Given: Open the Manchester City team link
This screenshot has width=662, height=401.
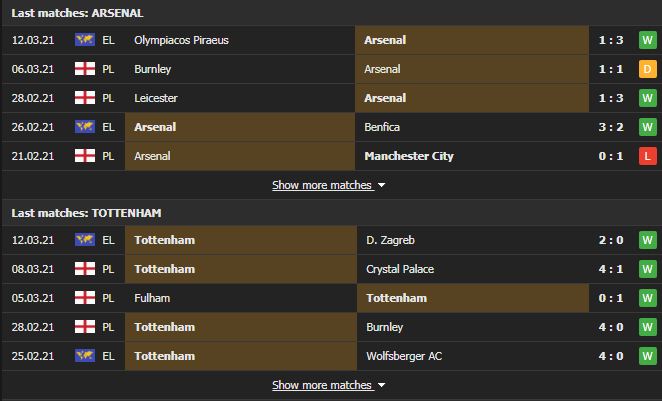Looking at the screenshot, I should click(x=409, y=156).
